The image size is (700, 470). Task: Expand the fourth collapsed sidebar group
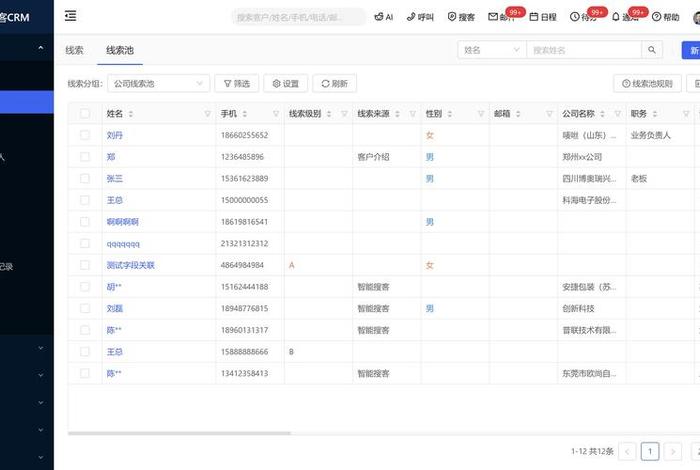click(x=41, y=430)
